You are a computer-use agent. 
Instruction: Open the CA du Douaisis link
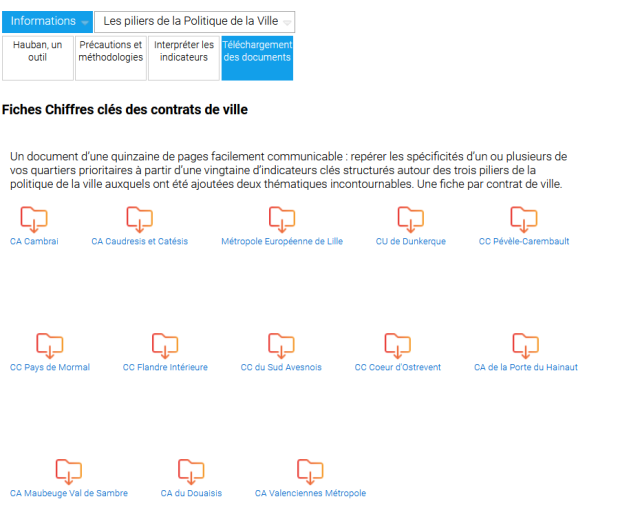point(191,493)
